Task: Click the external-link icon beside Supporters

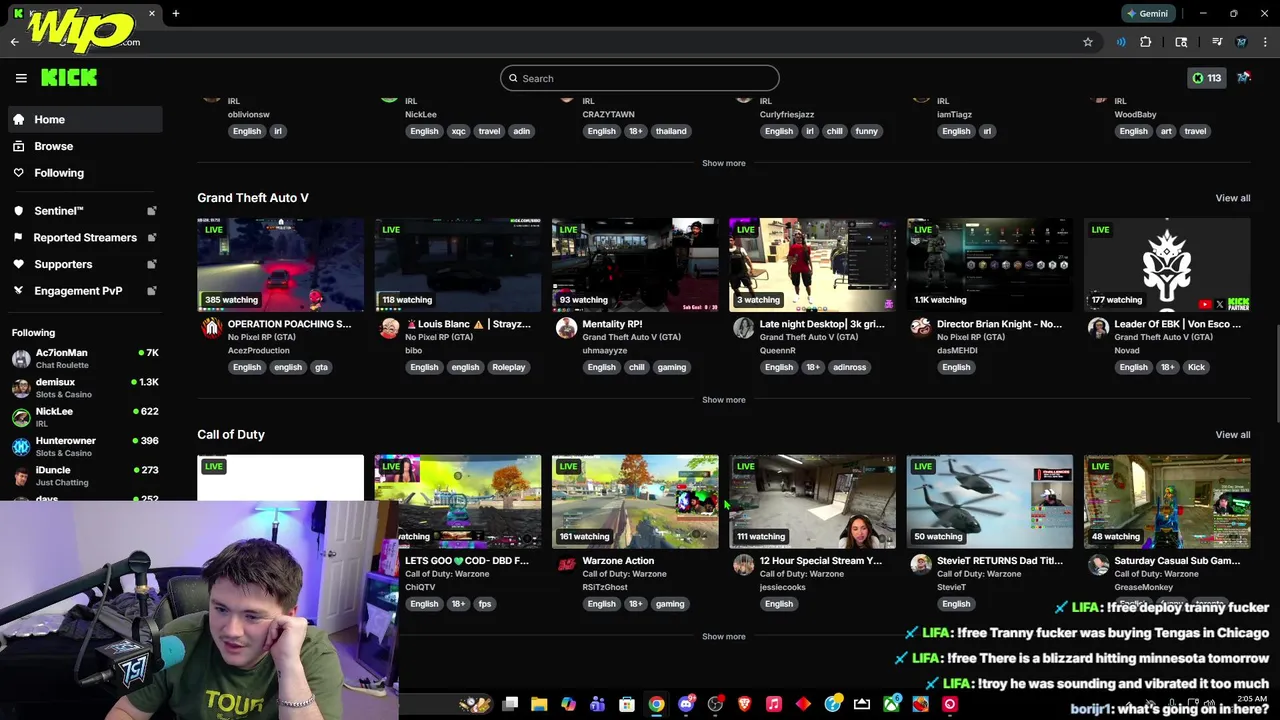Action: pos(152,264)
